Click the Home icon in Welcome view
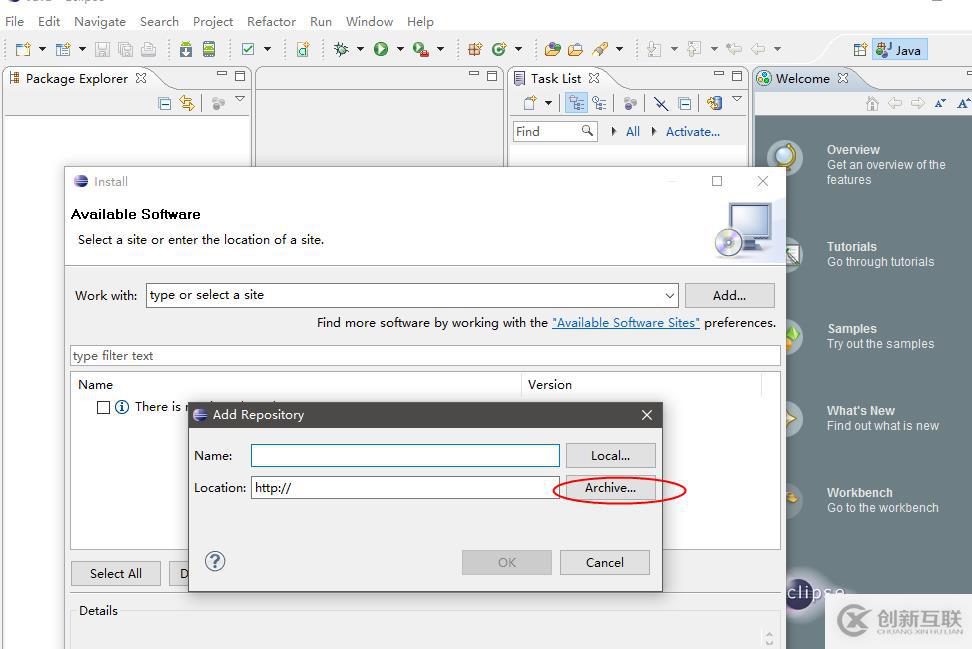This screenshot has width=972, height=649. click(872, 104)
